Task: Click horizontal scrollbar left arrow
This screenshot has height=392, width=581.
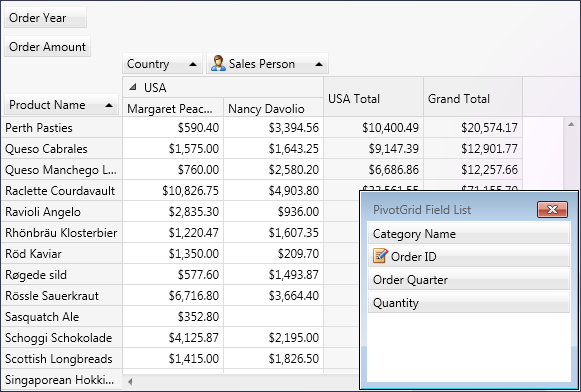Action: coord(130,381)
